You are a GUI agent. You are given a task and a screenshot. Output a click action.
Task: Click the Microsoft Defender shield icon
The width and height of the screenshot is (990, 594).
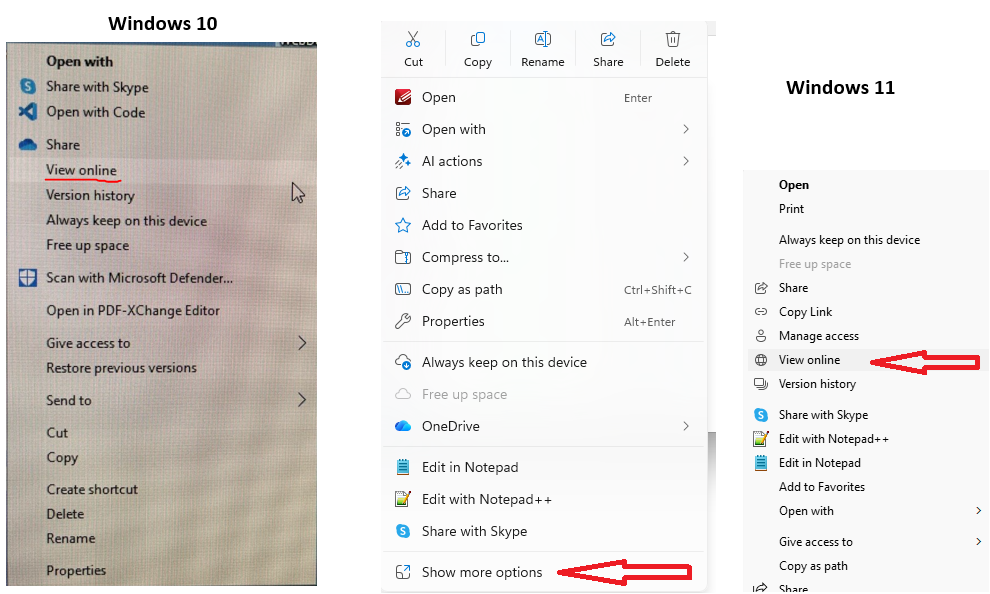pos(28,278)
